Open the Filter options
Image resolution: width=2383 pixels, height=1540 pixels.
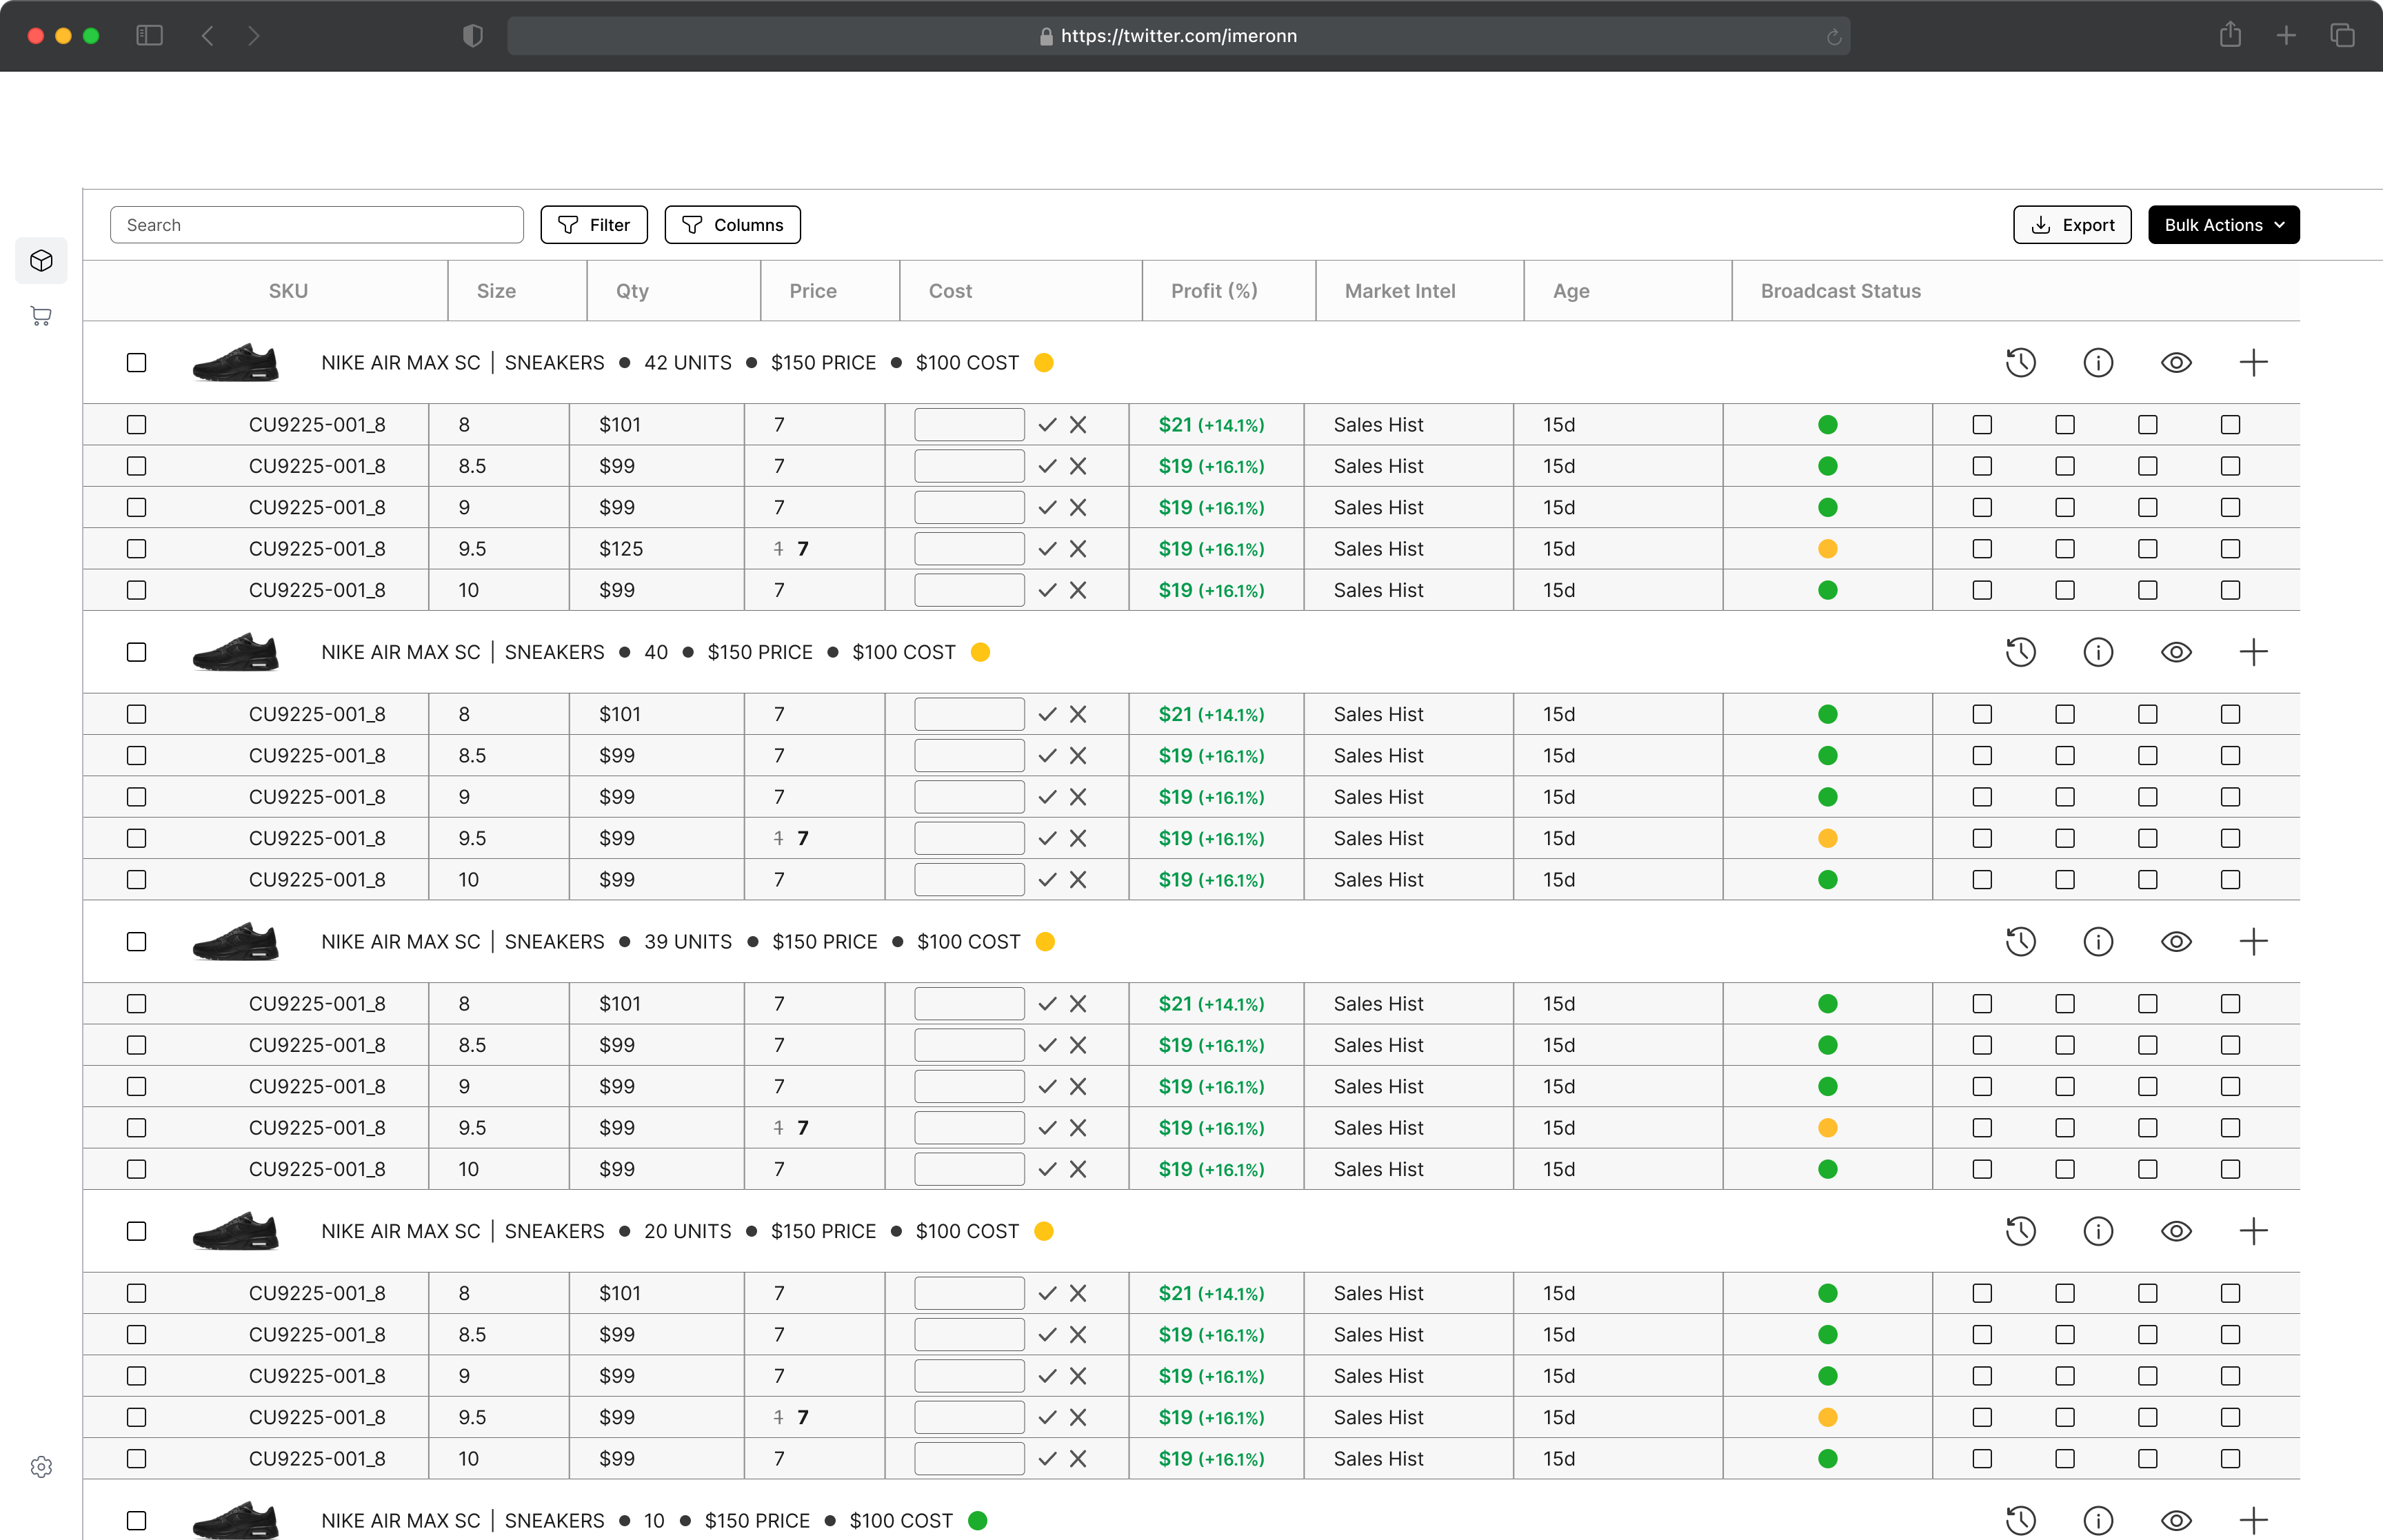click(x=593, y=225)
